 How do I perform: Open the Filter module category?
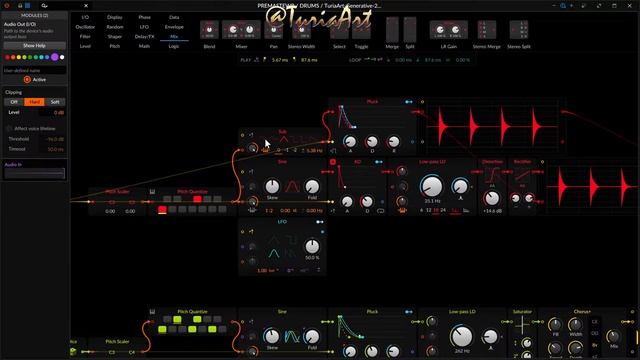(x=85, y=37)
